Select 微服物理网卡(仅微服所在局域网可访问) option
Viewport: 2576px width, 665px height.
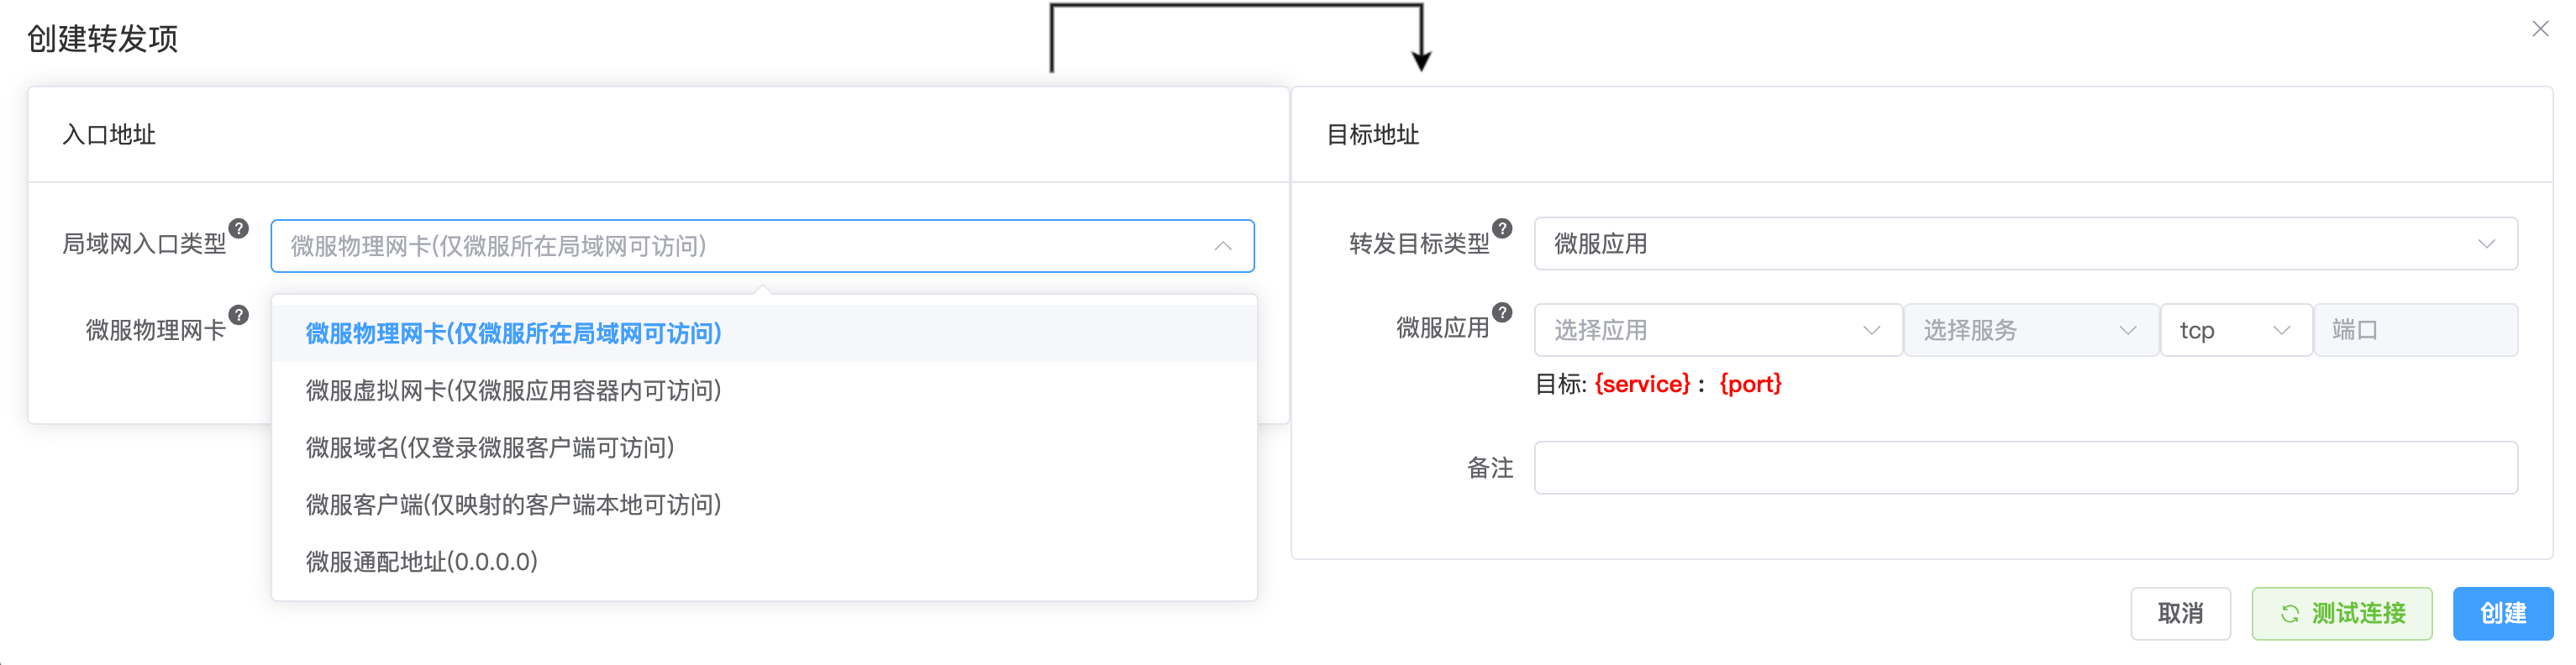[764, 333]
